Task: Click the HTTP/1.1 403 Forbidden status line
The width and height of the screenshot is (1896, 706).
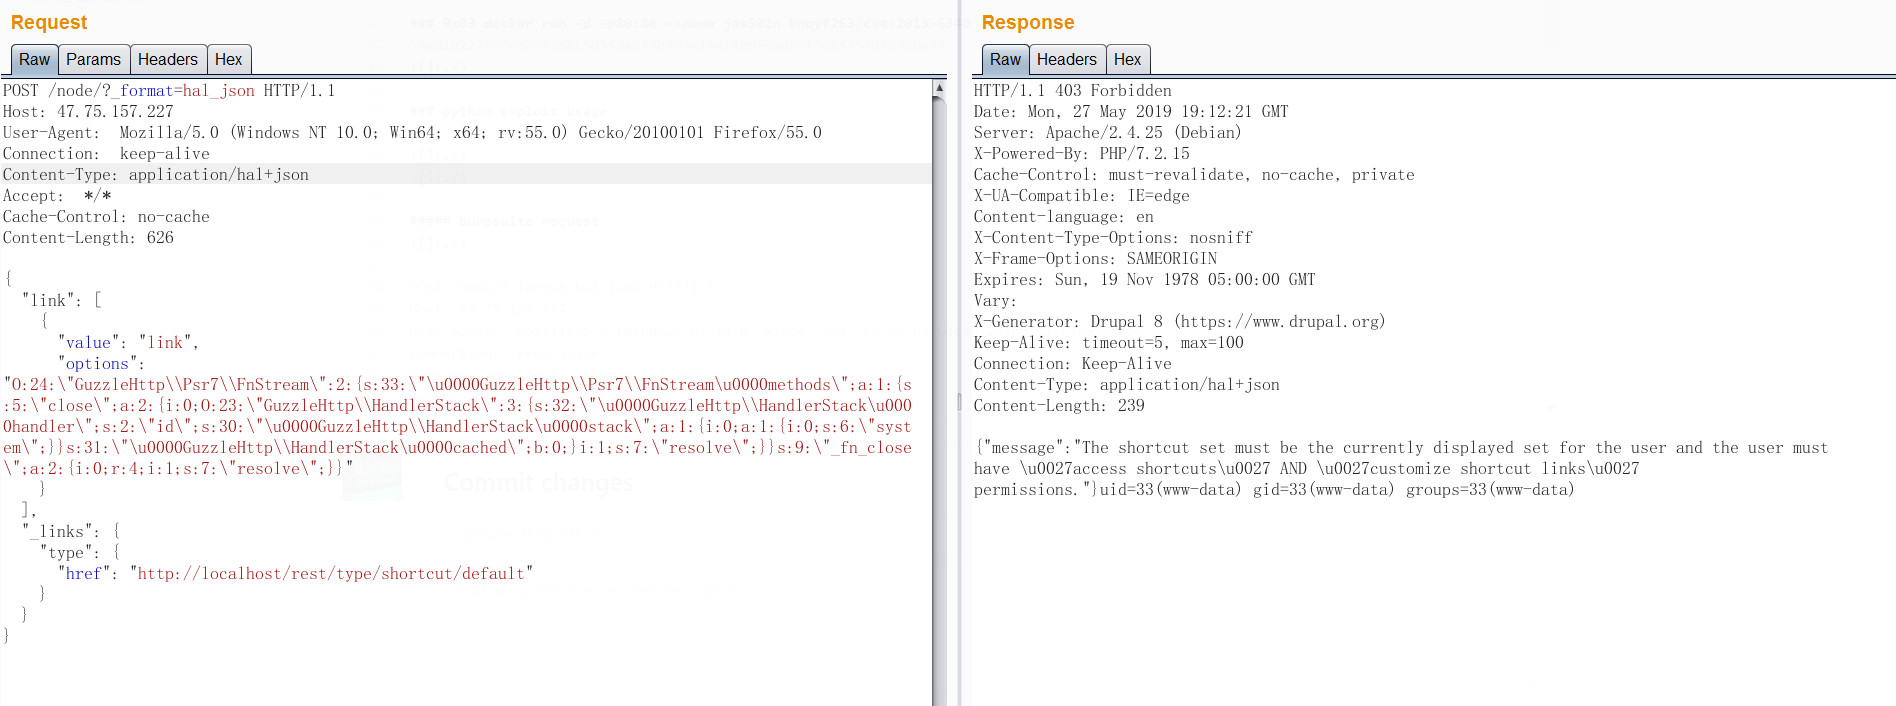Action: (x=1073, y=91)
